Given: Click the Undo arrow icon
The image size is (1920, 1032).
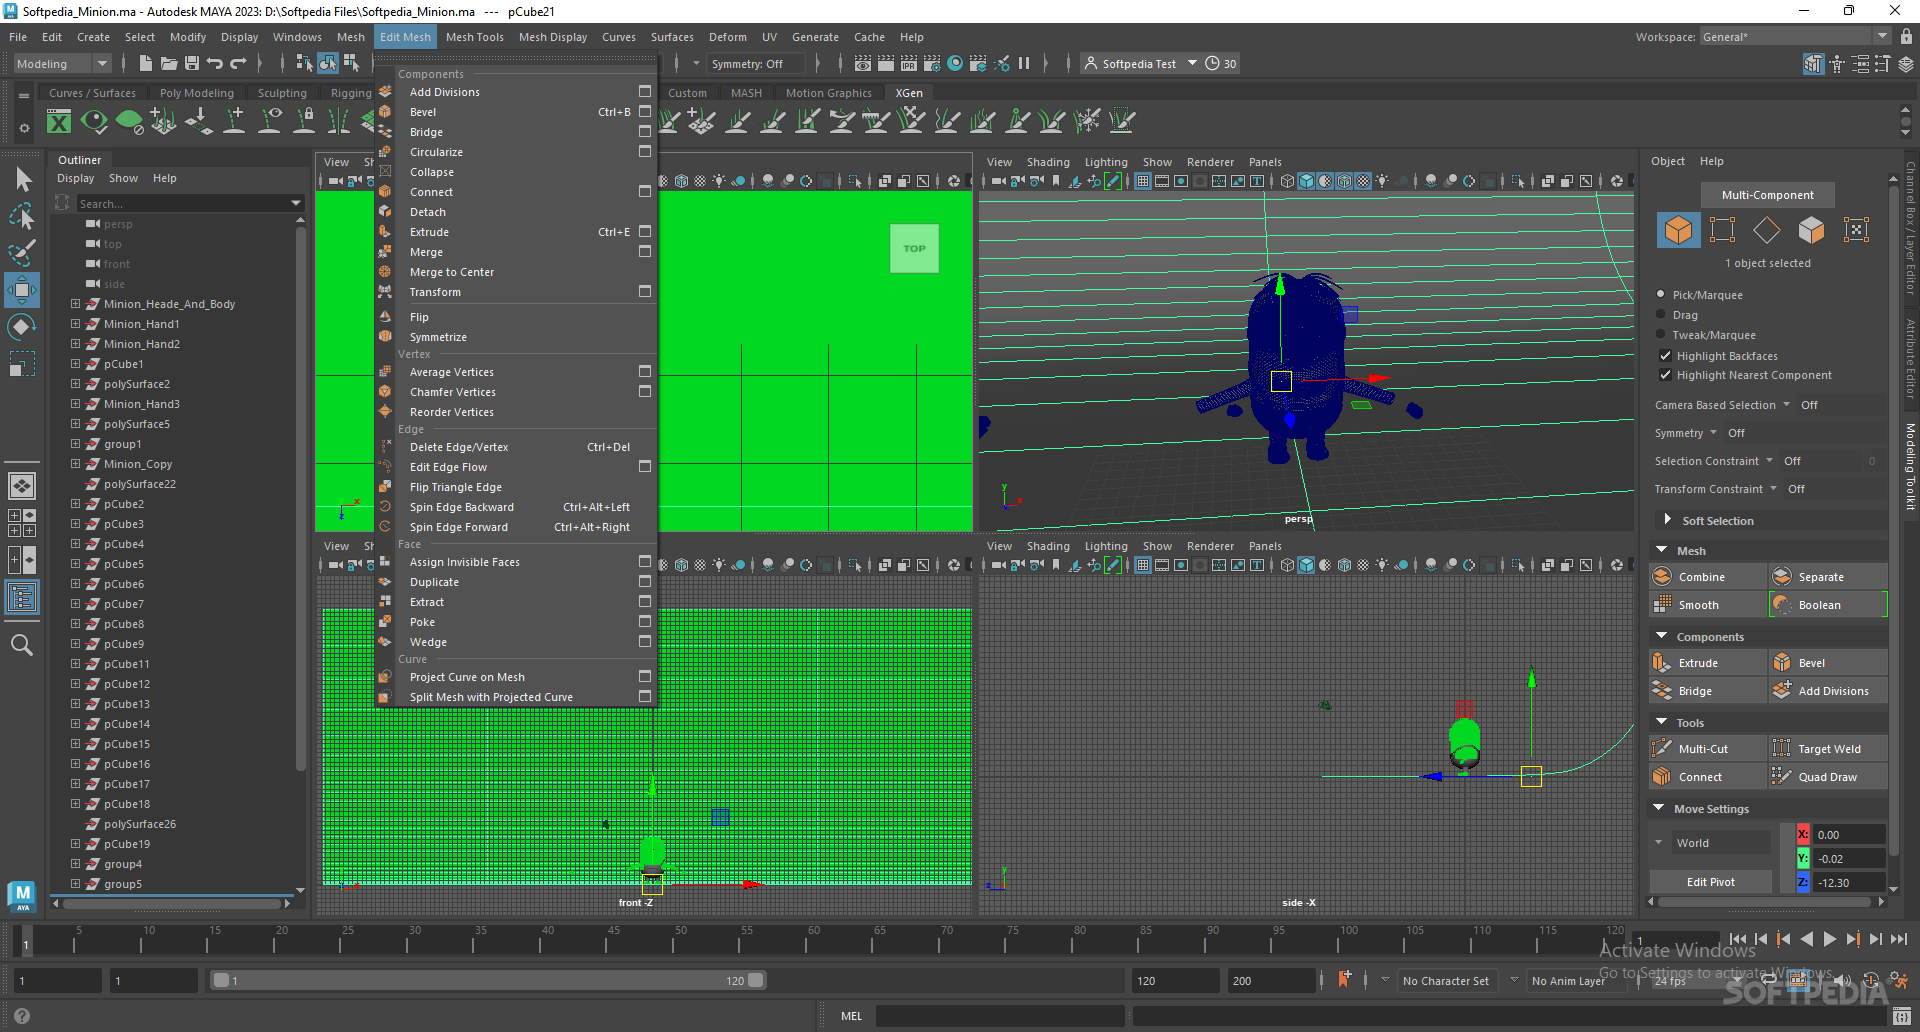Looking at the screenshot, I should (215, 63).
